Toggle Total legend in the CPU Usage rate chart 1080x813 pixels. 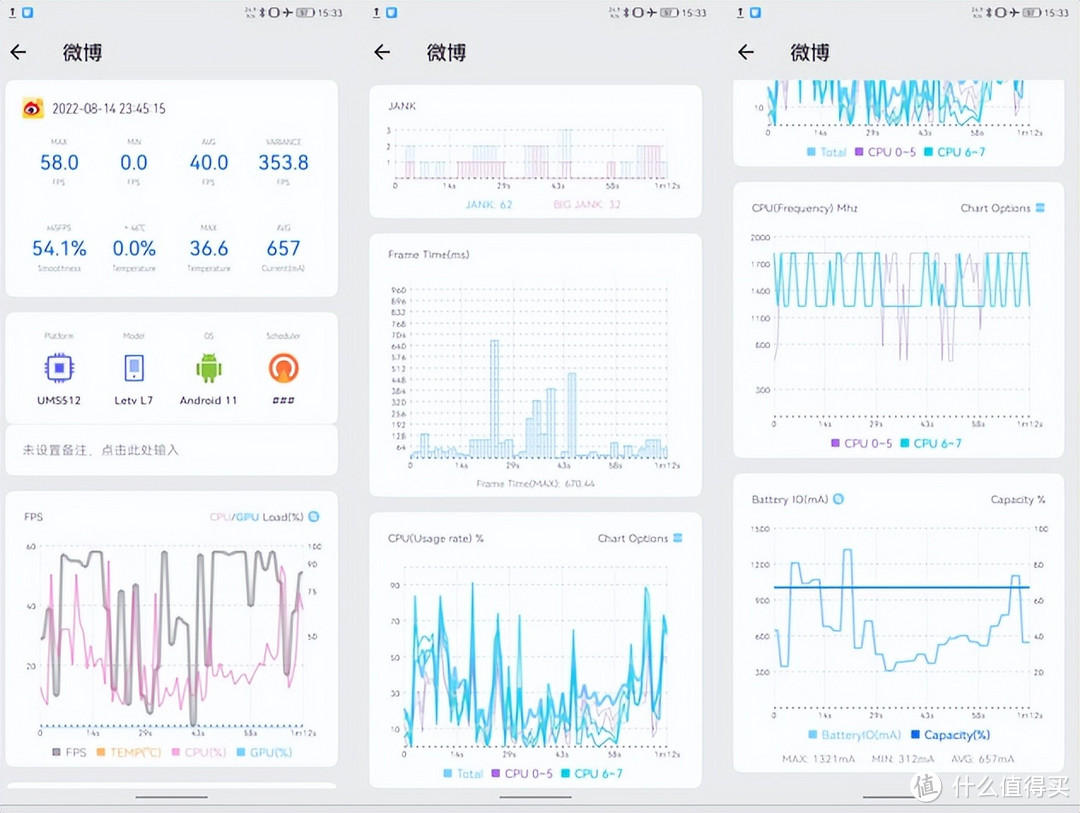[x=463, y=774]
